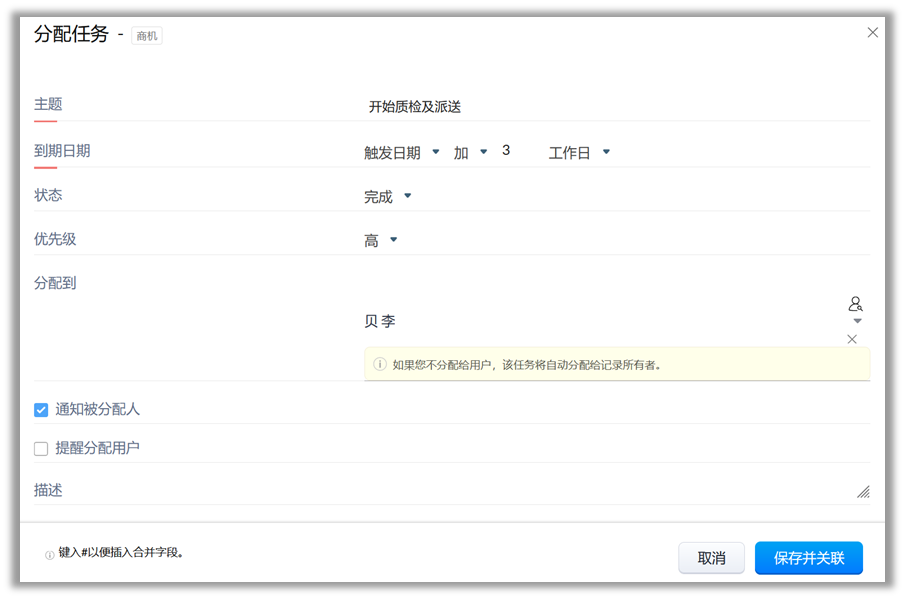The width and height of the screenshot is (905, 599).
Task: Uncheck the 通知被分配人 checkbox
Action: coord(41,410)
